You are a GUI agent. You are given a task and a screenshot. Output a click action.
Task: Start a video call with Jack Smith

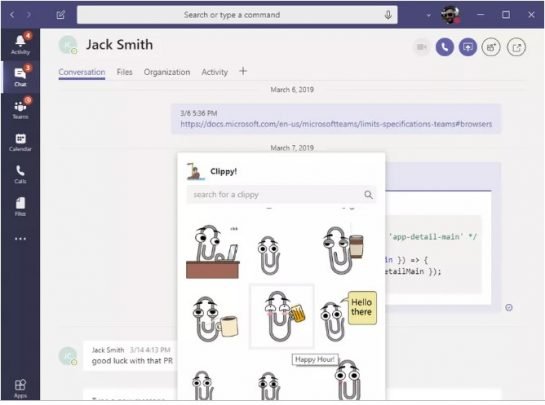click(422, 47)
